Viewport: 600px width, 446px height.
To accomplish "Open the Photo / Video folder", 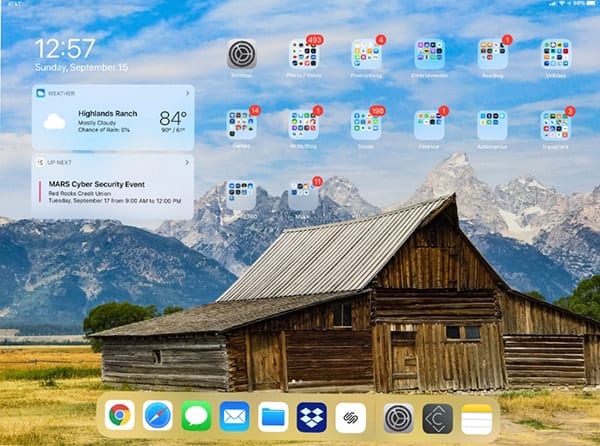I will pos(304,54).
